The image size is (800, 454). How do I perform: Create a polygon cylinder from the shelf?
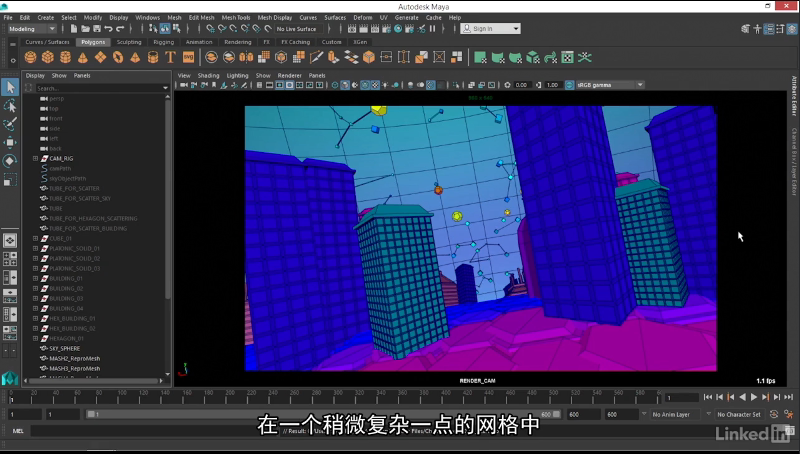[65, 57]
